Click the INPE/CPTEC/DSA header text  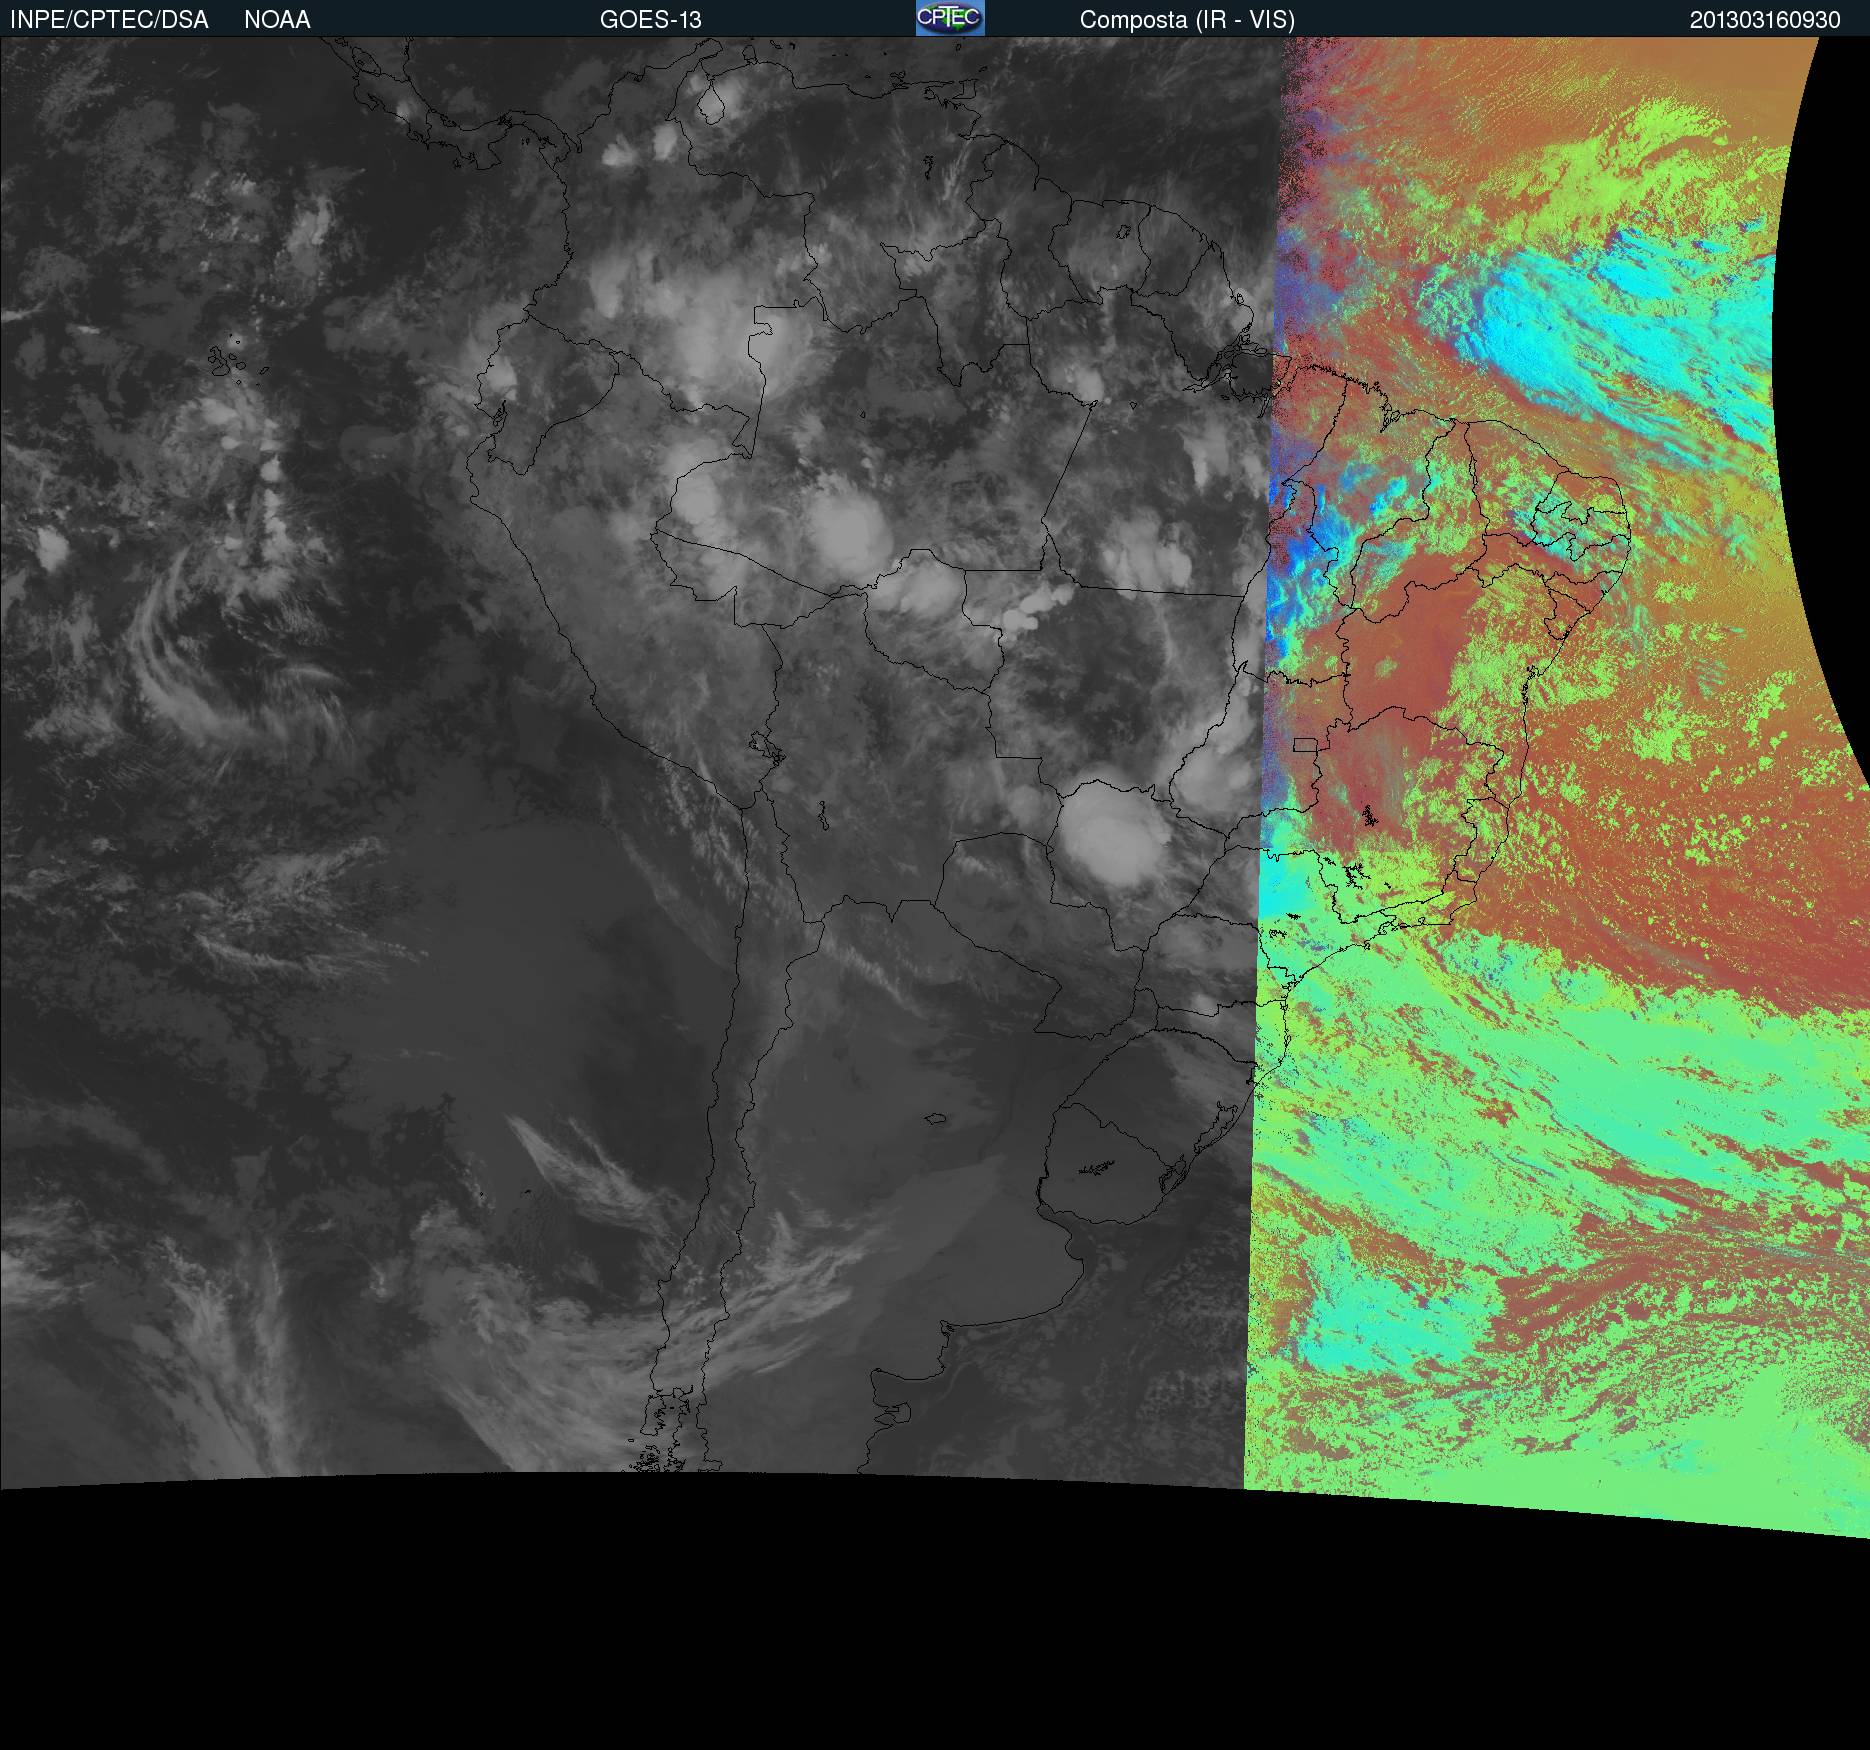point(109,20)
